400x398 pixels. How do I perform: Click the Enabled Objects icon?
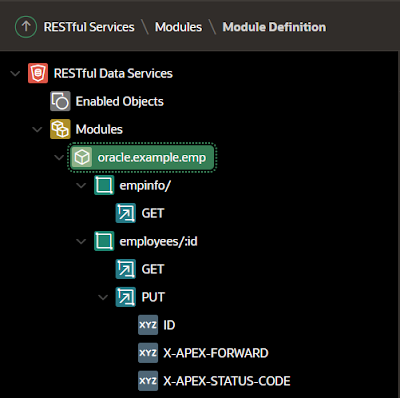[60, 101]
